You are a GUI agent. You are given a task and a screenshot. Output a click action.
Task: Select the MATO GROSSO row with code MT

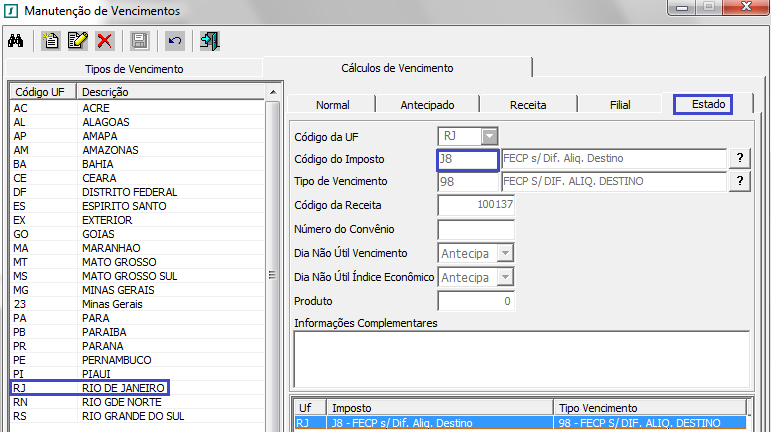[137, 262]
